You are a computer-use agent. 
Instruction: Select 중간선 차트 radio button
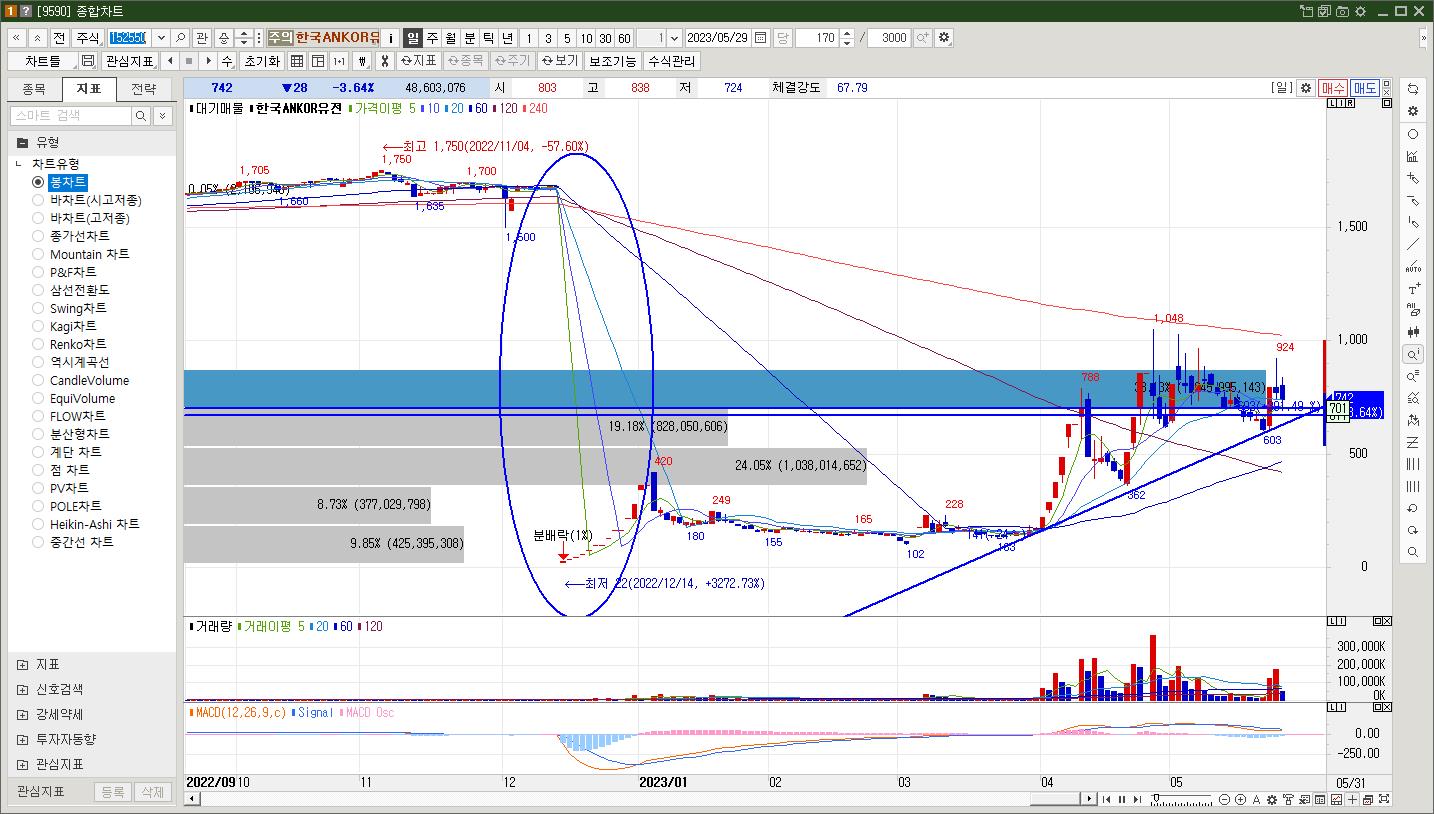coord(38,542)
